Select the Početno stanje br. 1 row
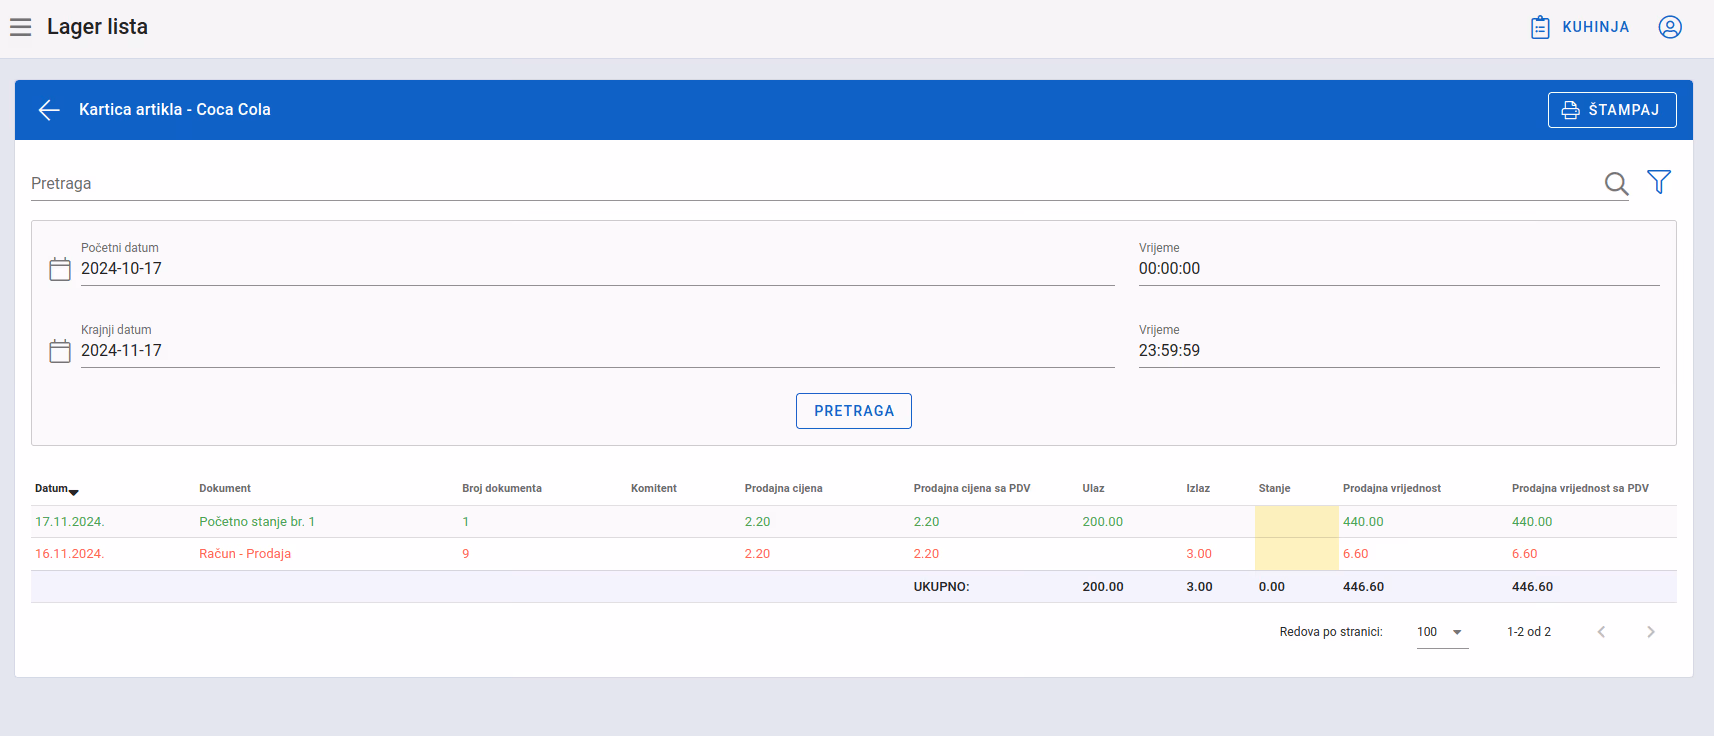The height and width of the screenshot is (736, 1714). tap(853, 522)
